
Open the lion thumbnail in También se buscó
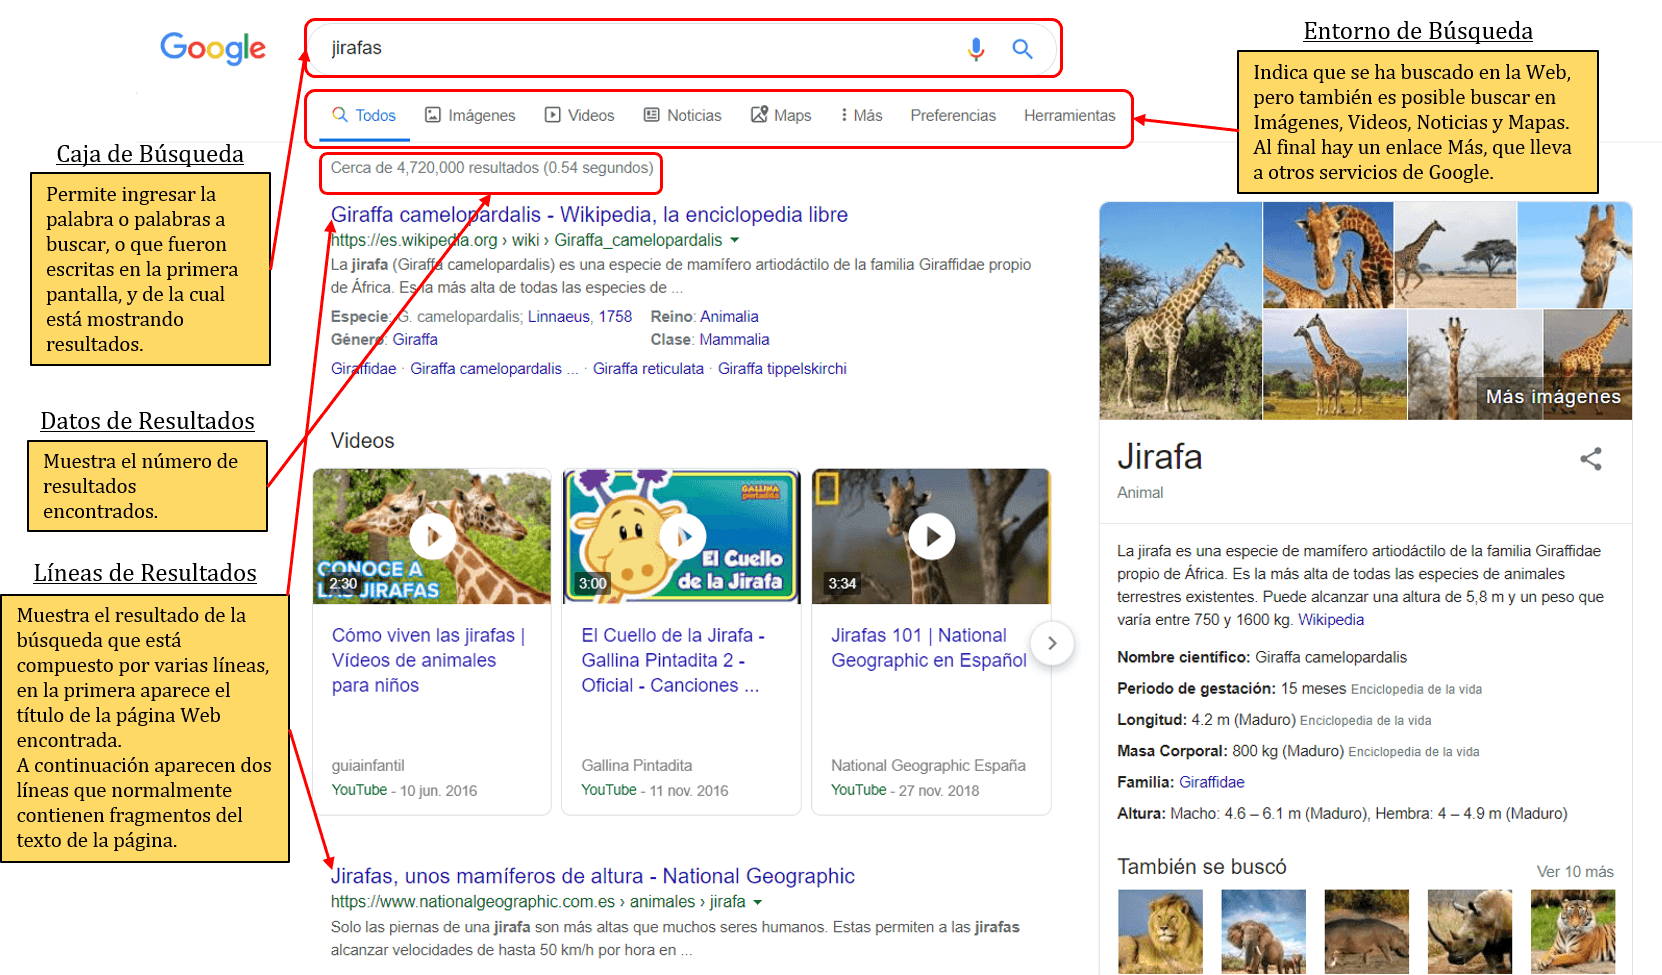[1160, 931]
